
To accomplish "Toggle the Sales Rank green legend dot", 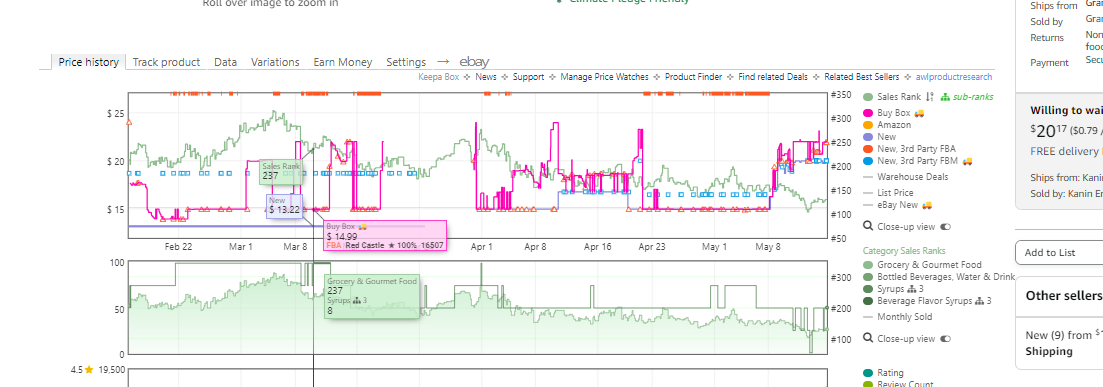I will [x=867, y=97].
